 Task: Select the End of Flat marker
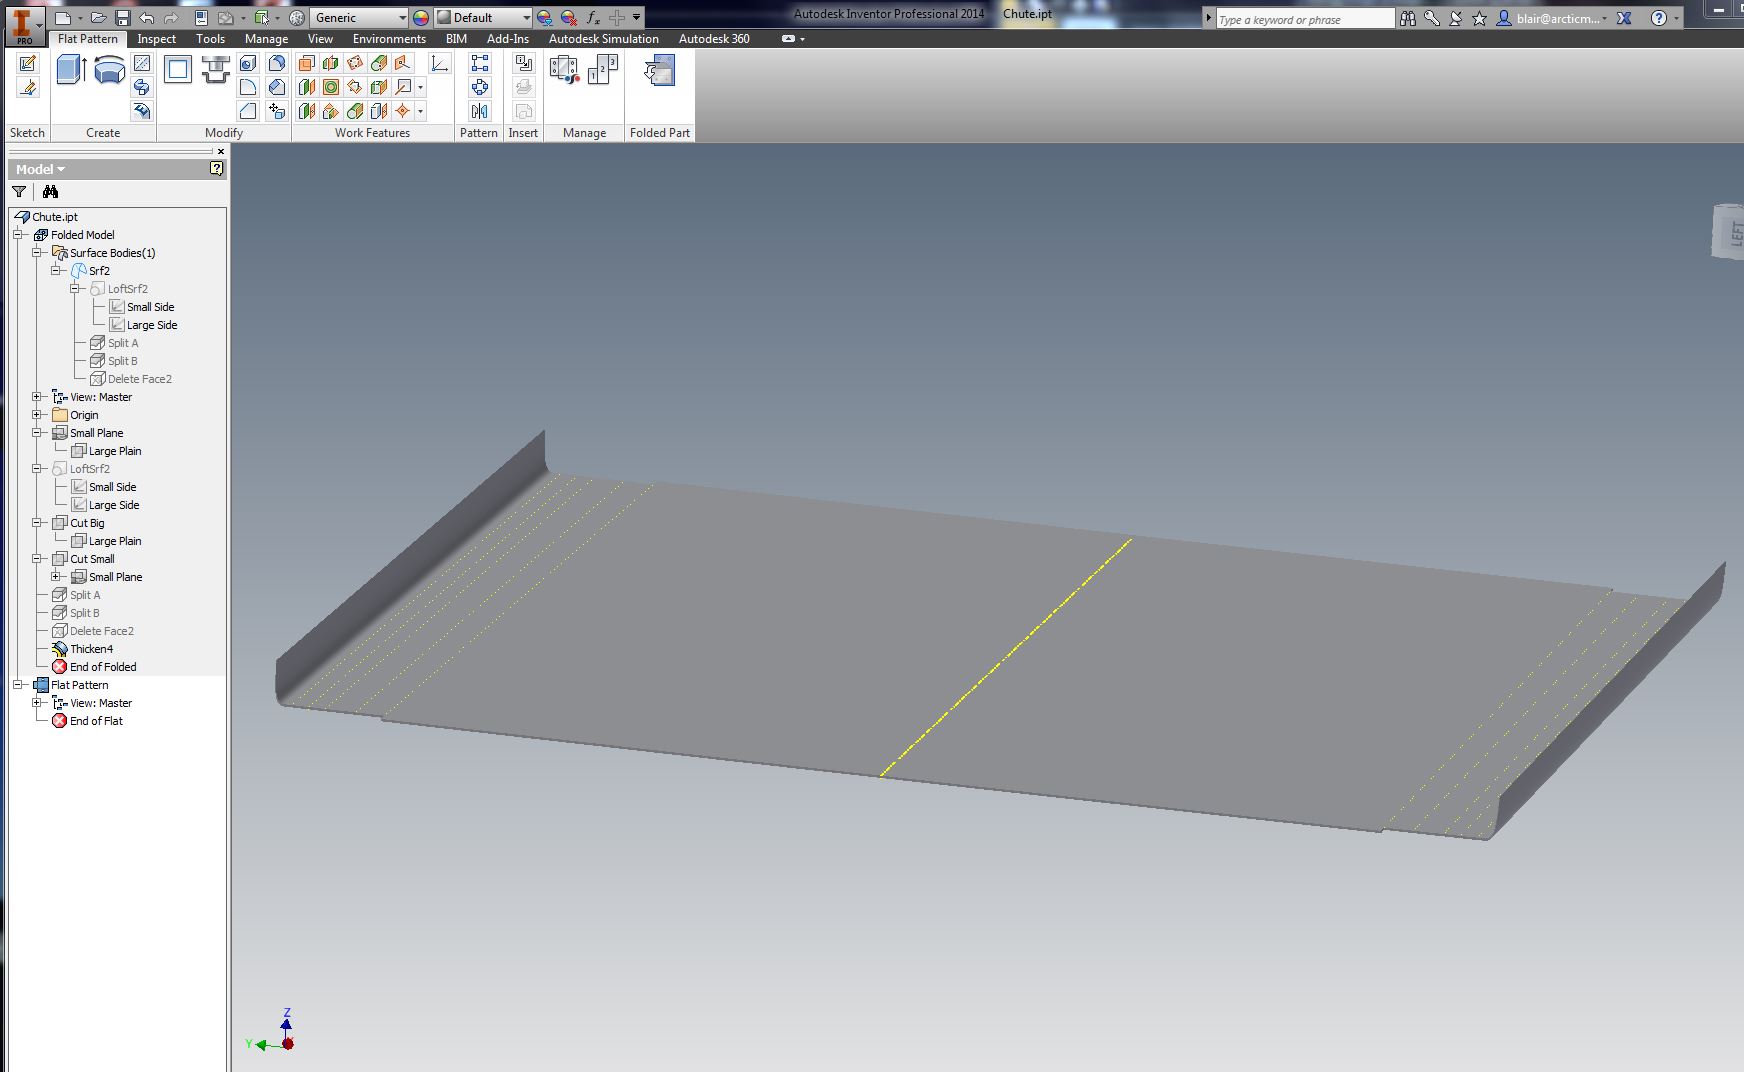[x=96, y=721]
